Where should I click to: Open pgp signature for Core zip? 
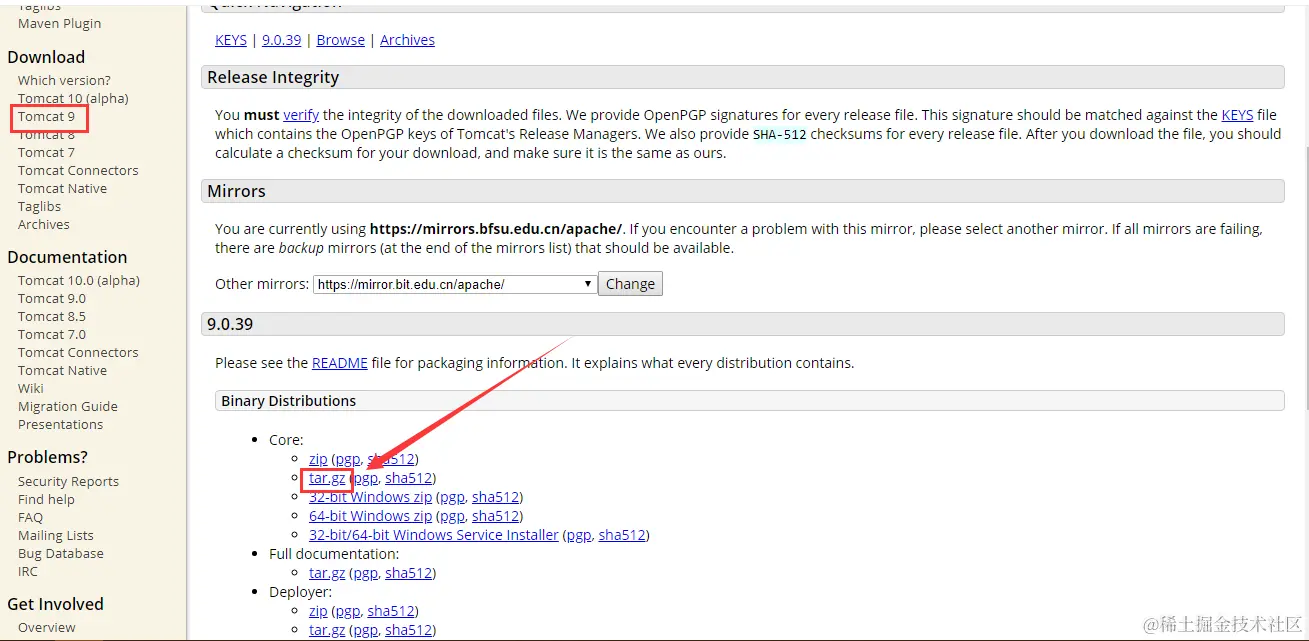coord(347,459)
